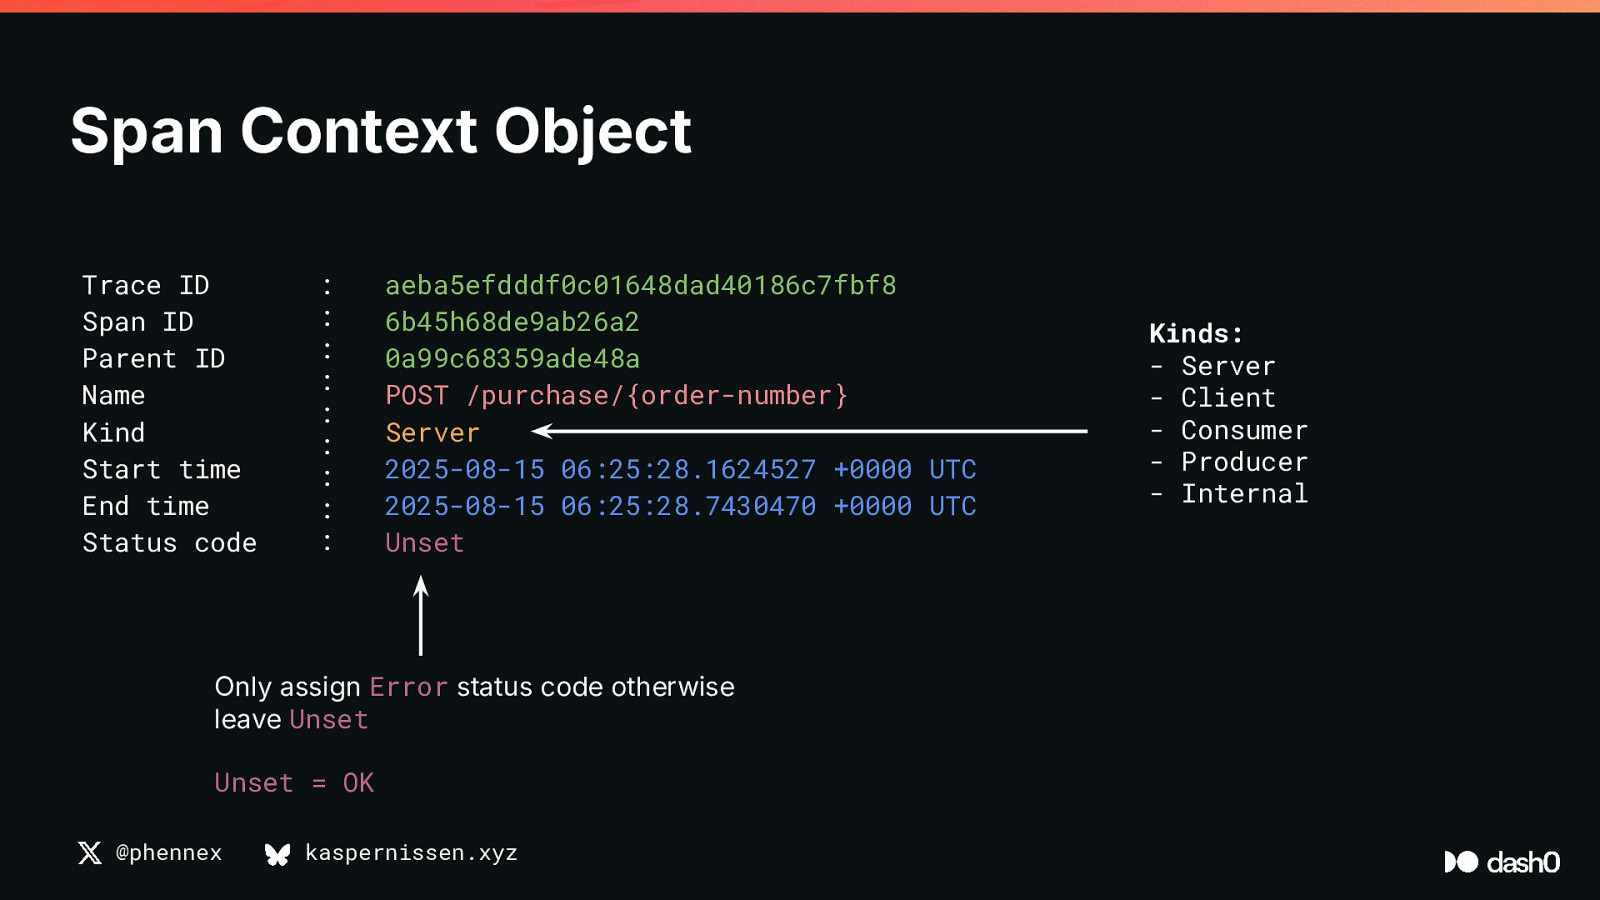Open the @phennex handle link
Screen dimensions: 1600x900
click(x=169, y=853)
